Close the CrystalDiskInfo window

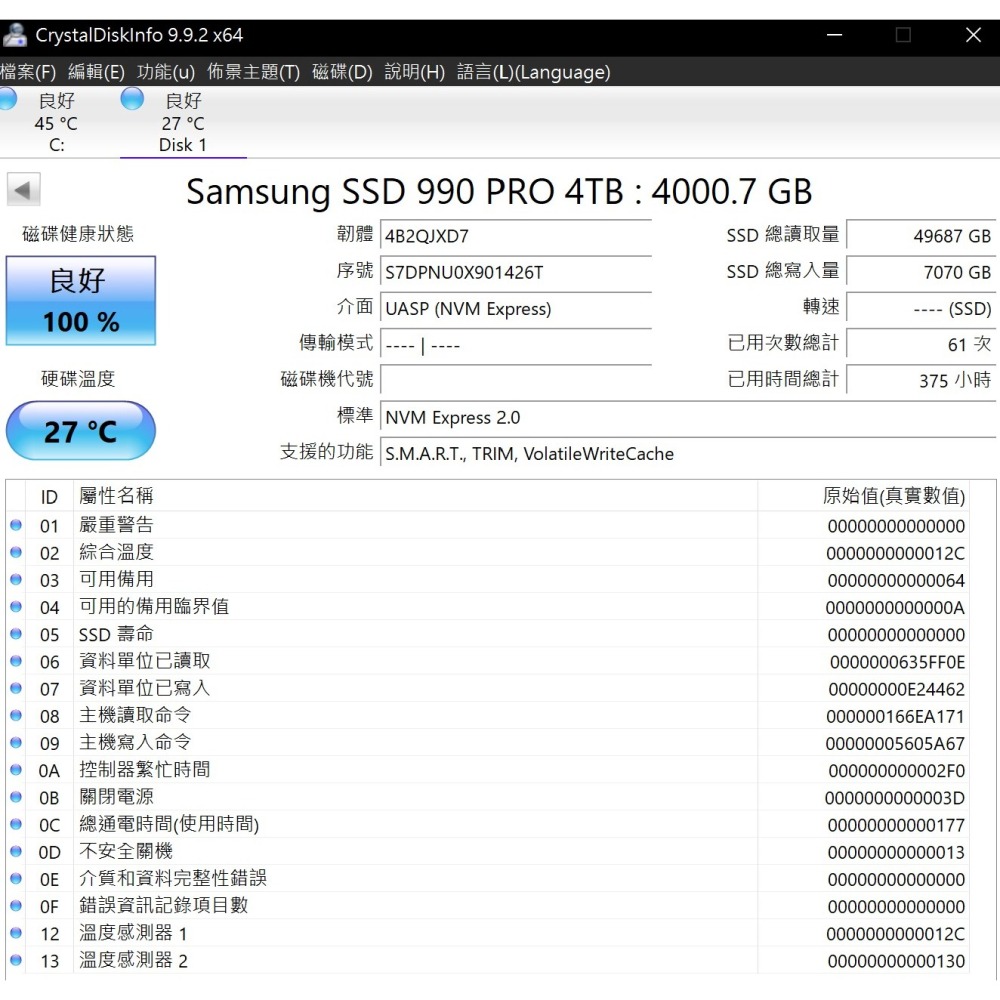point(973,34)
